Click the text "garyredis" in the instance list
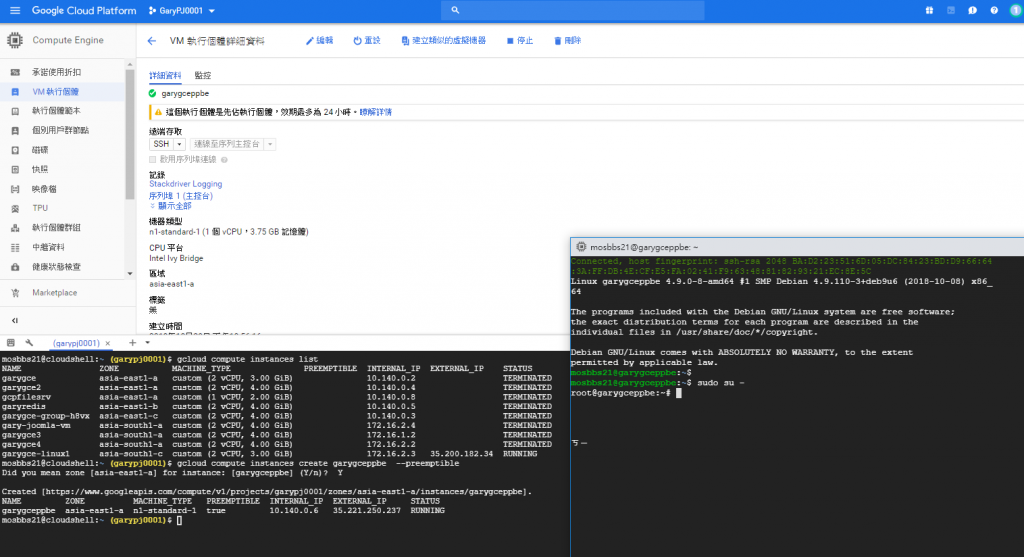 pyautogui.click(x=24, y=406)
